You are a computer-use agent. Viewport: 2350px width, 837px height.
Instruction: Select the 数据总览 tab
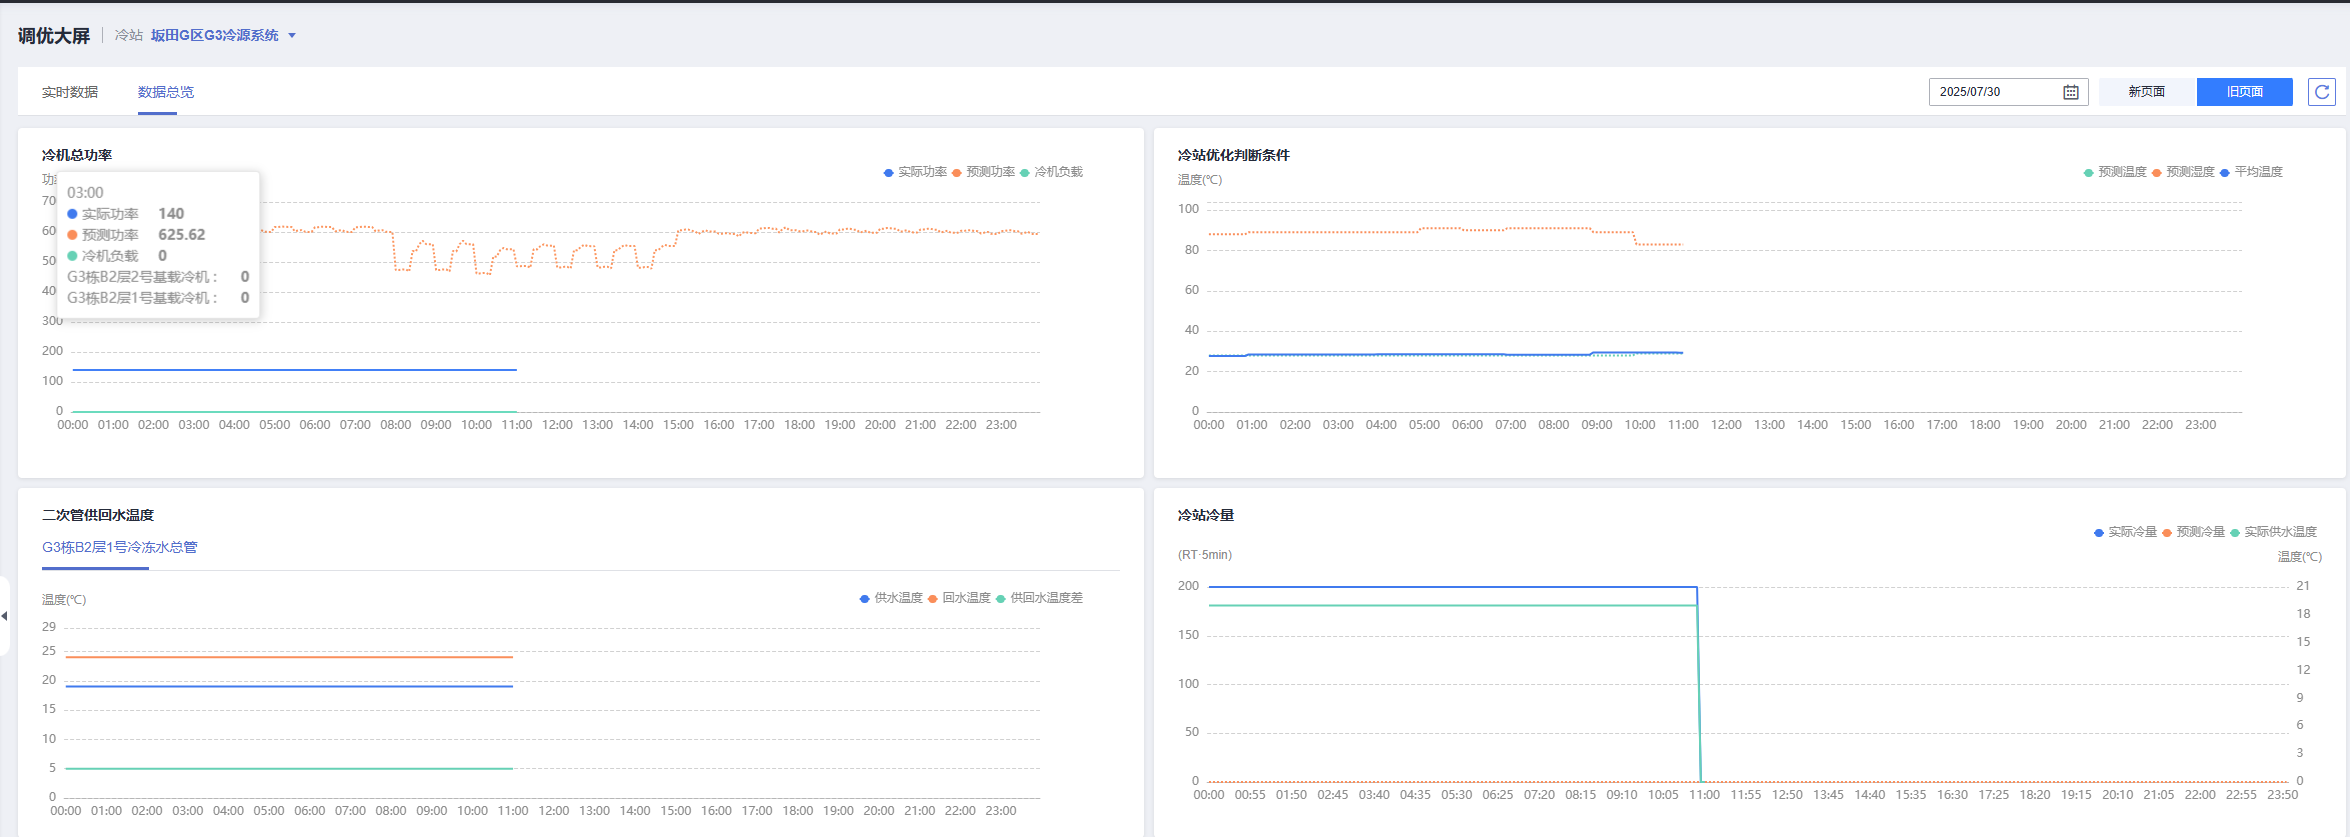[166, 92]
